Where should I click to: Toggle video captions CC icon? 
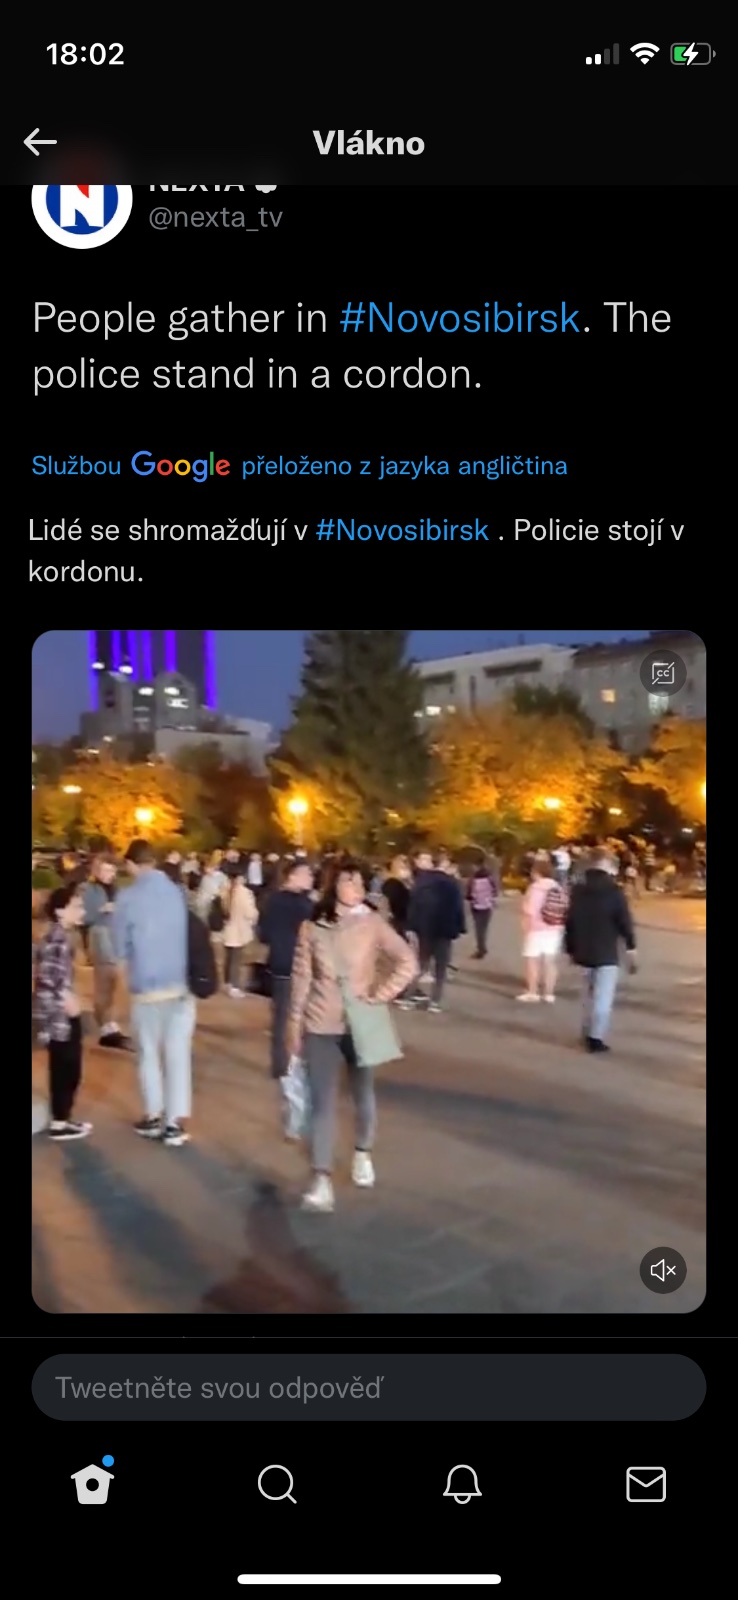pos(663,673)
